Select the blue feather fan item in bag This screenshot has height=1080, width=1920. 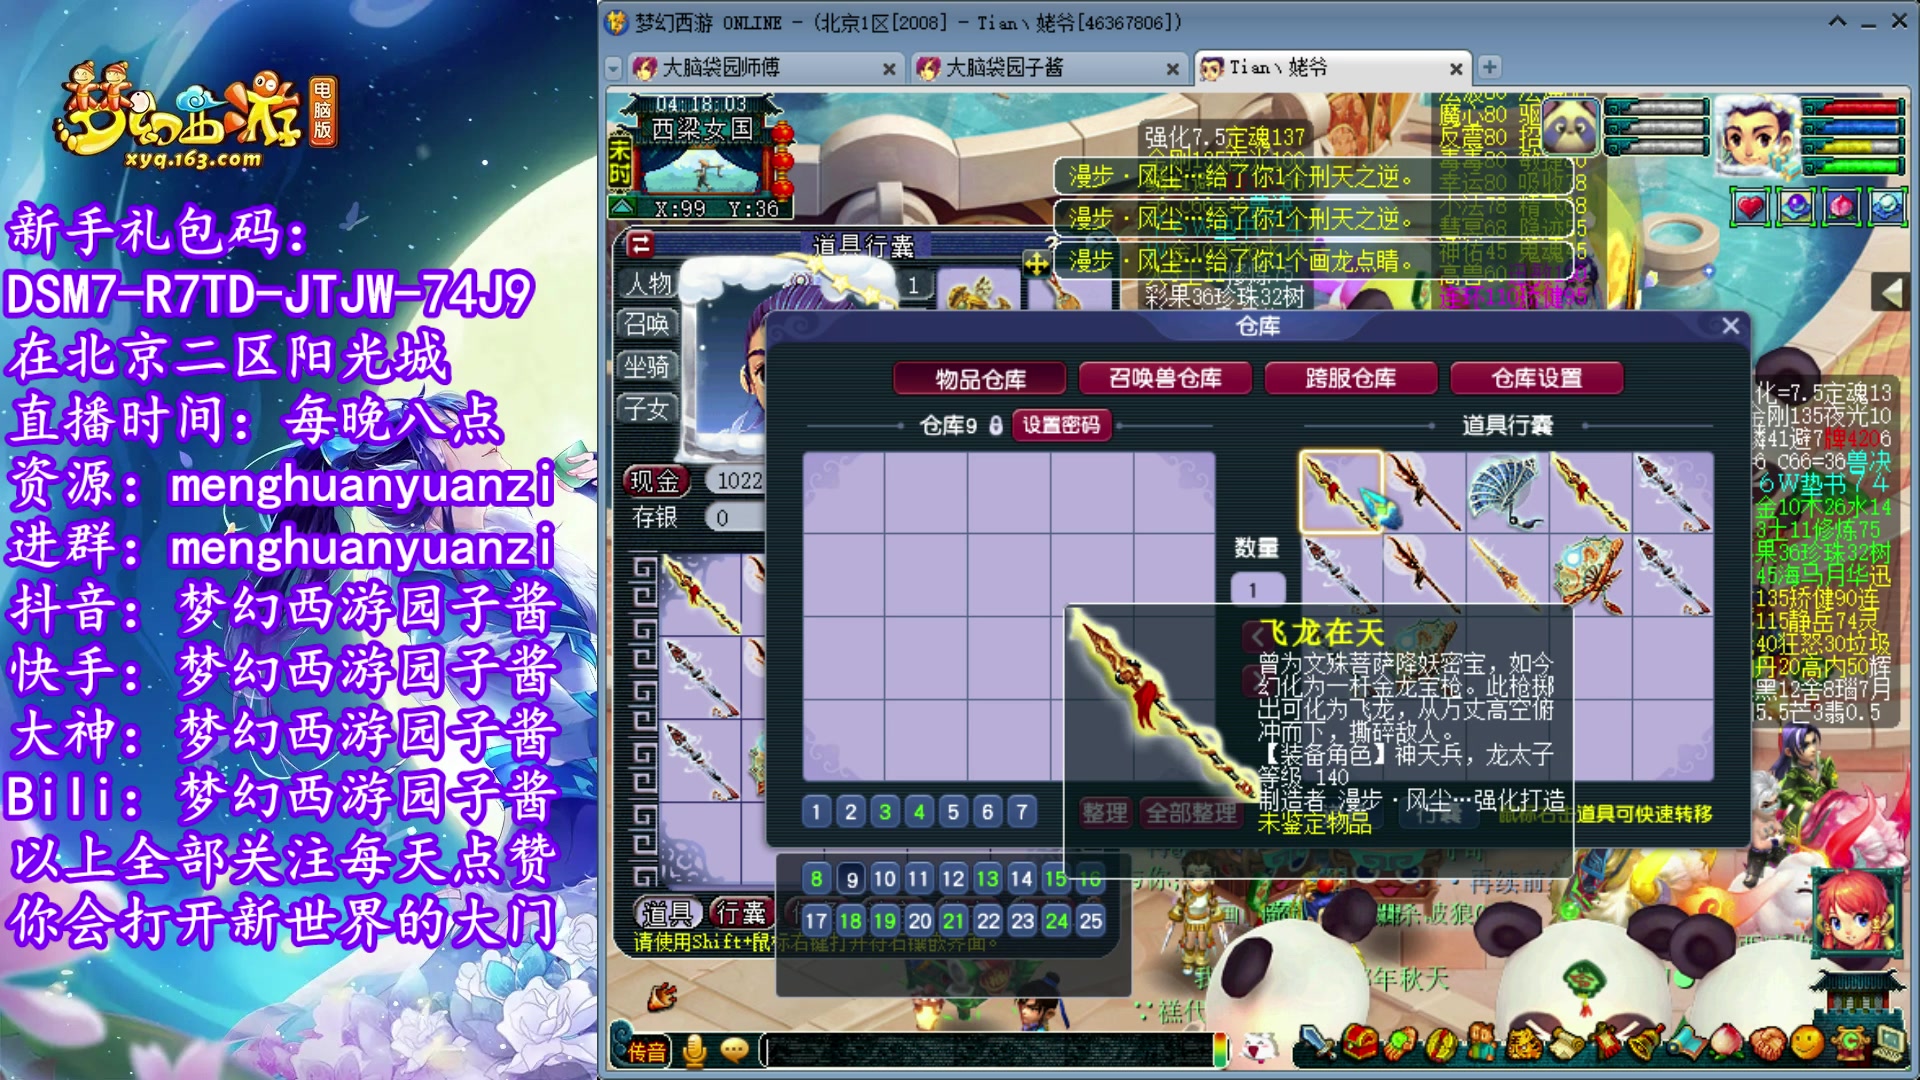(1507, 492)
